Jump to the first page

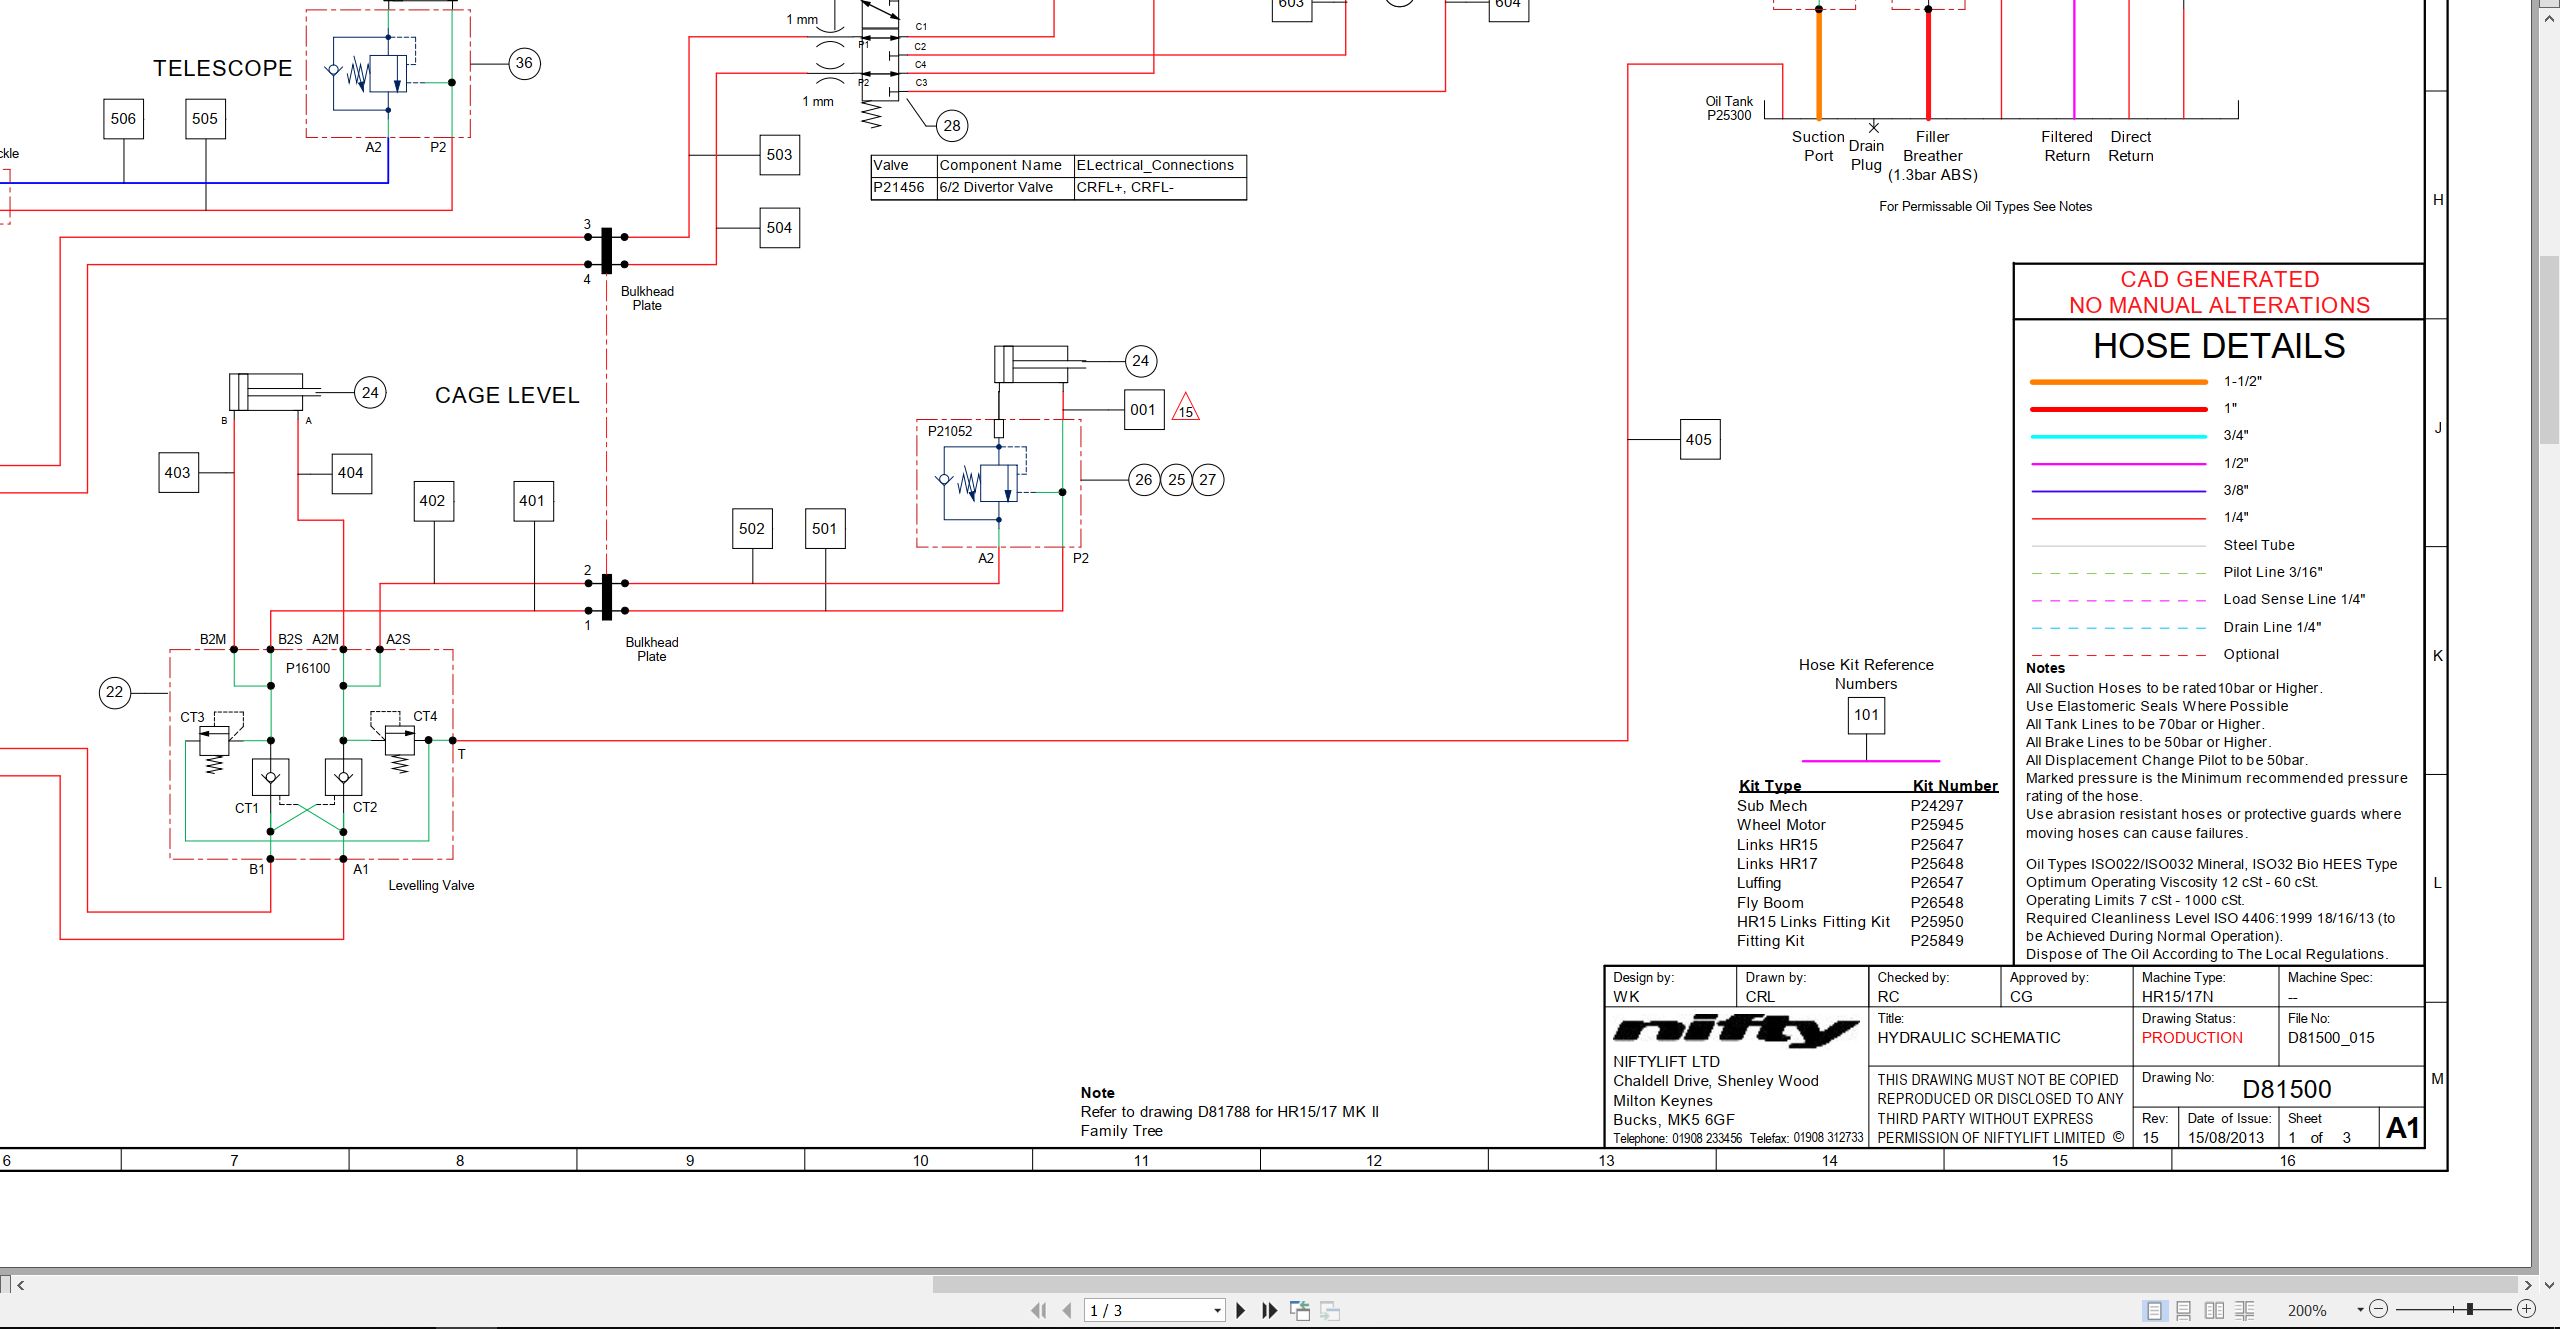click(1038, 1310)
